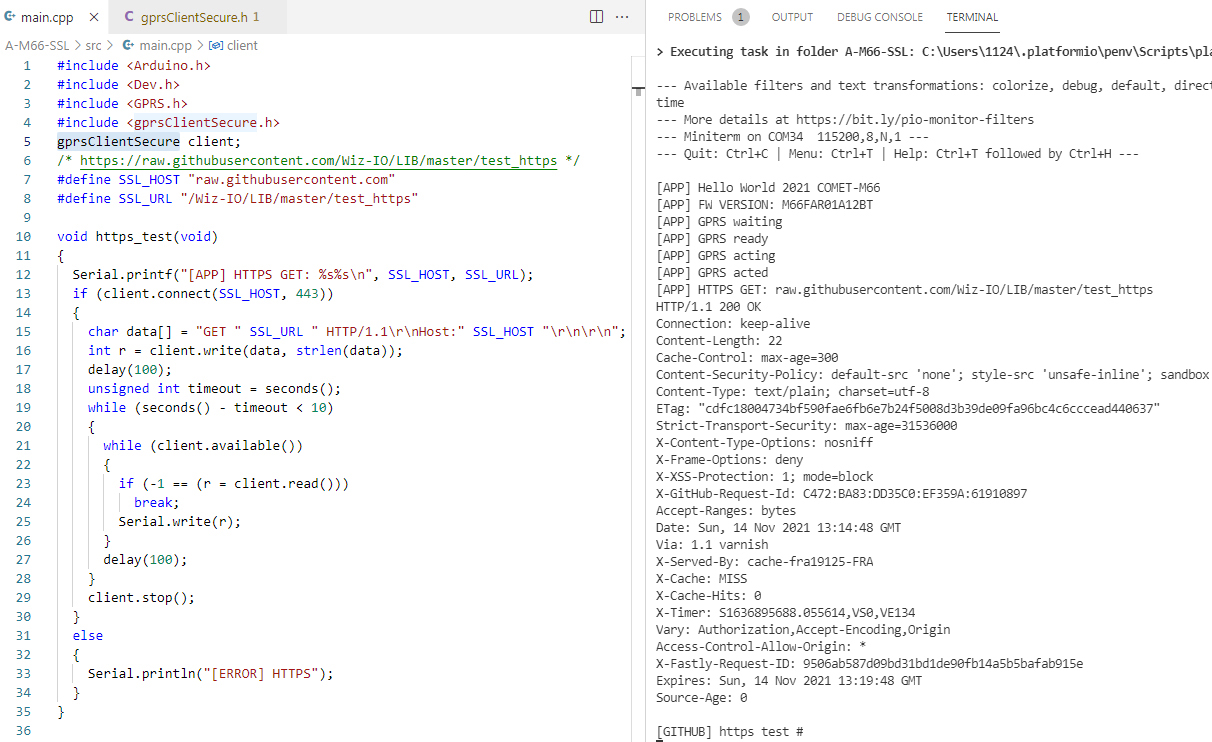Close the main.cpp tab
Viewport: 1212px width, 742px height.
(94, 17)
